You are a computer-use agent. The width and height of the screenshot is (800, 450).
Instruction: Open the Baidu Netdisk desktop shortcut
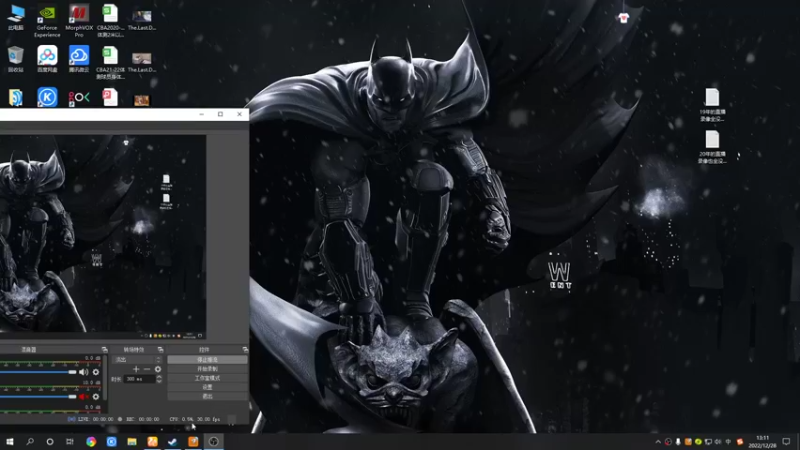pyautogui.click(x=47, y=59)
